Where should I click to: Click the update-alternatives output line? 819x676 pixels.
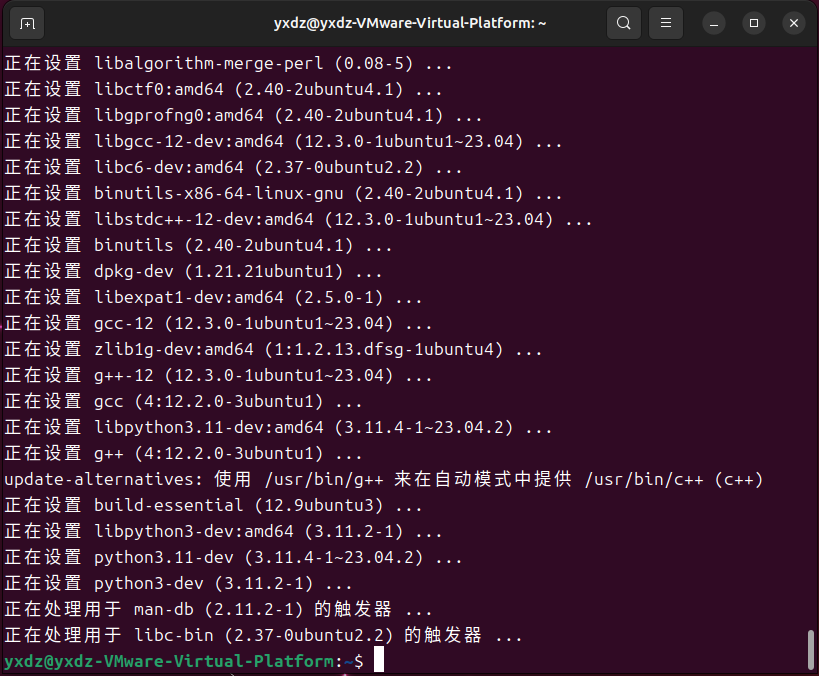point(384,479)
